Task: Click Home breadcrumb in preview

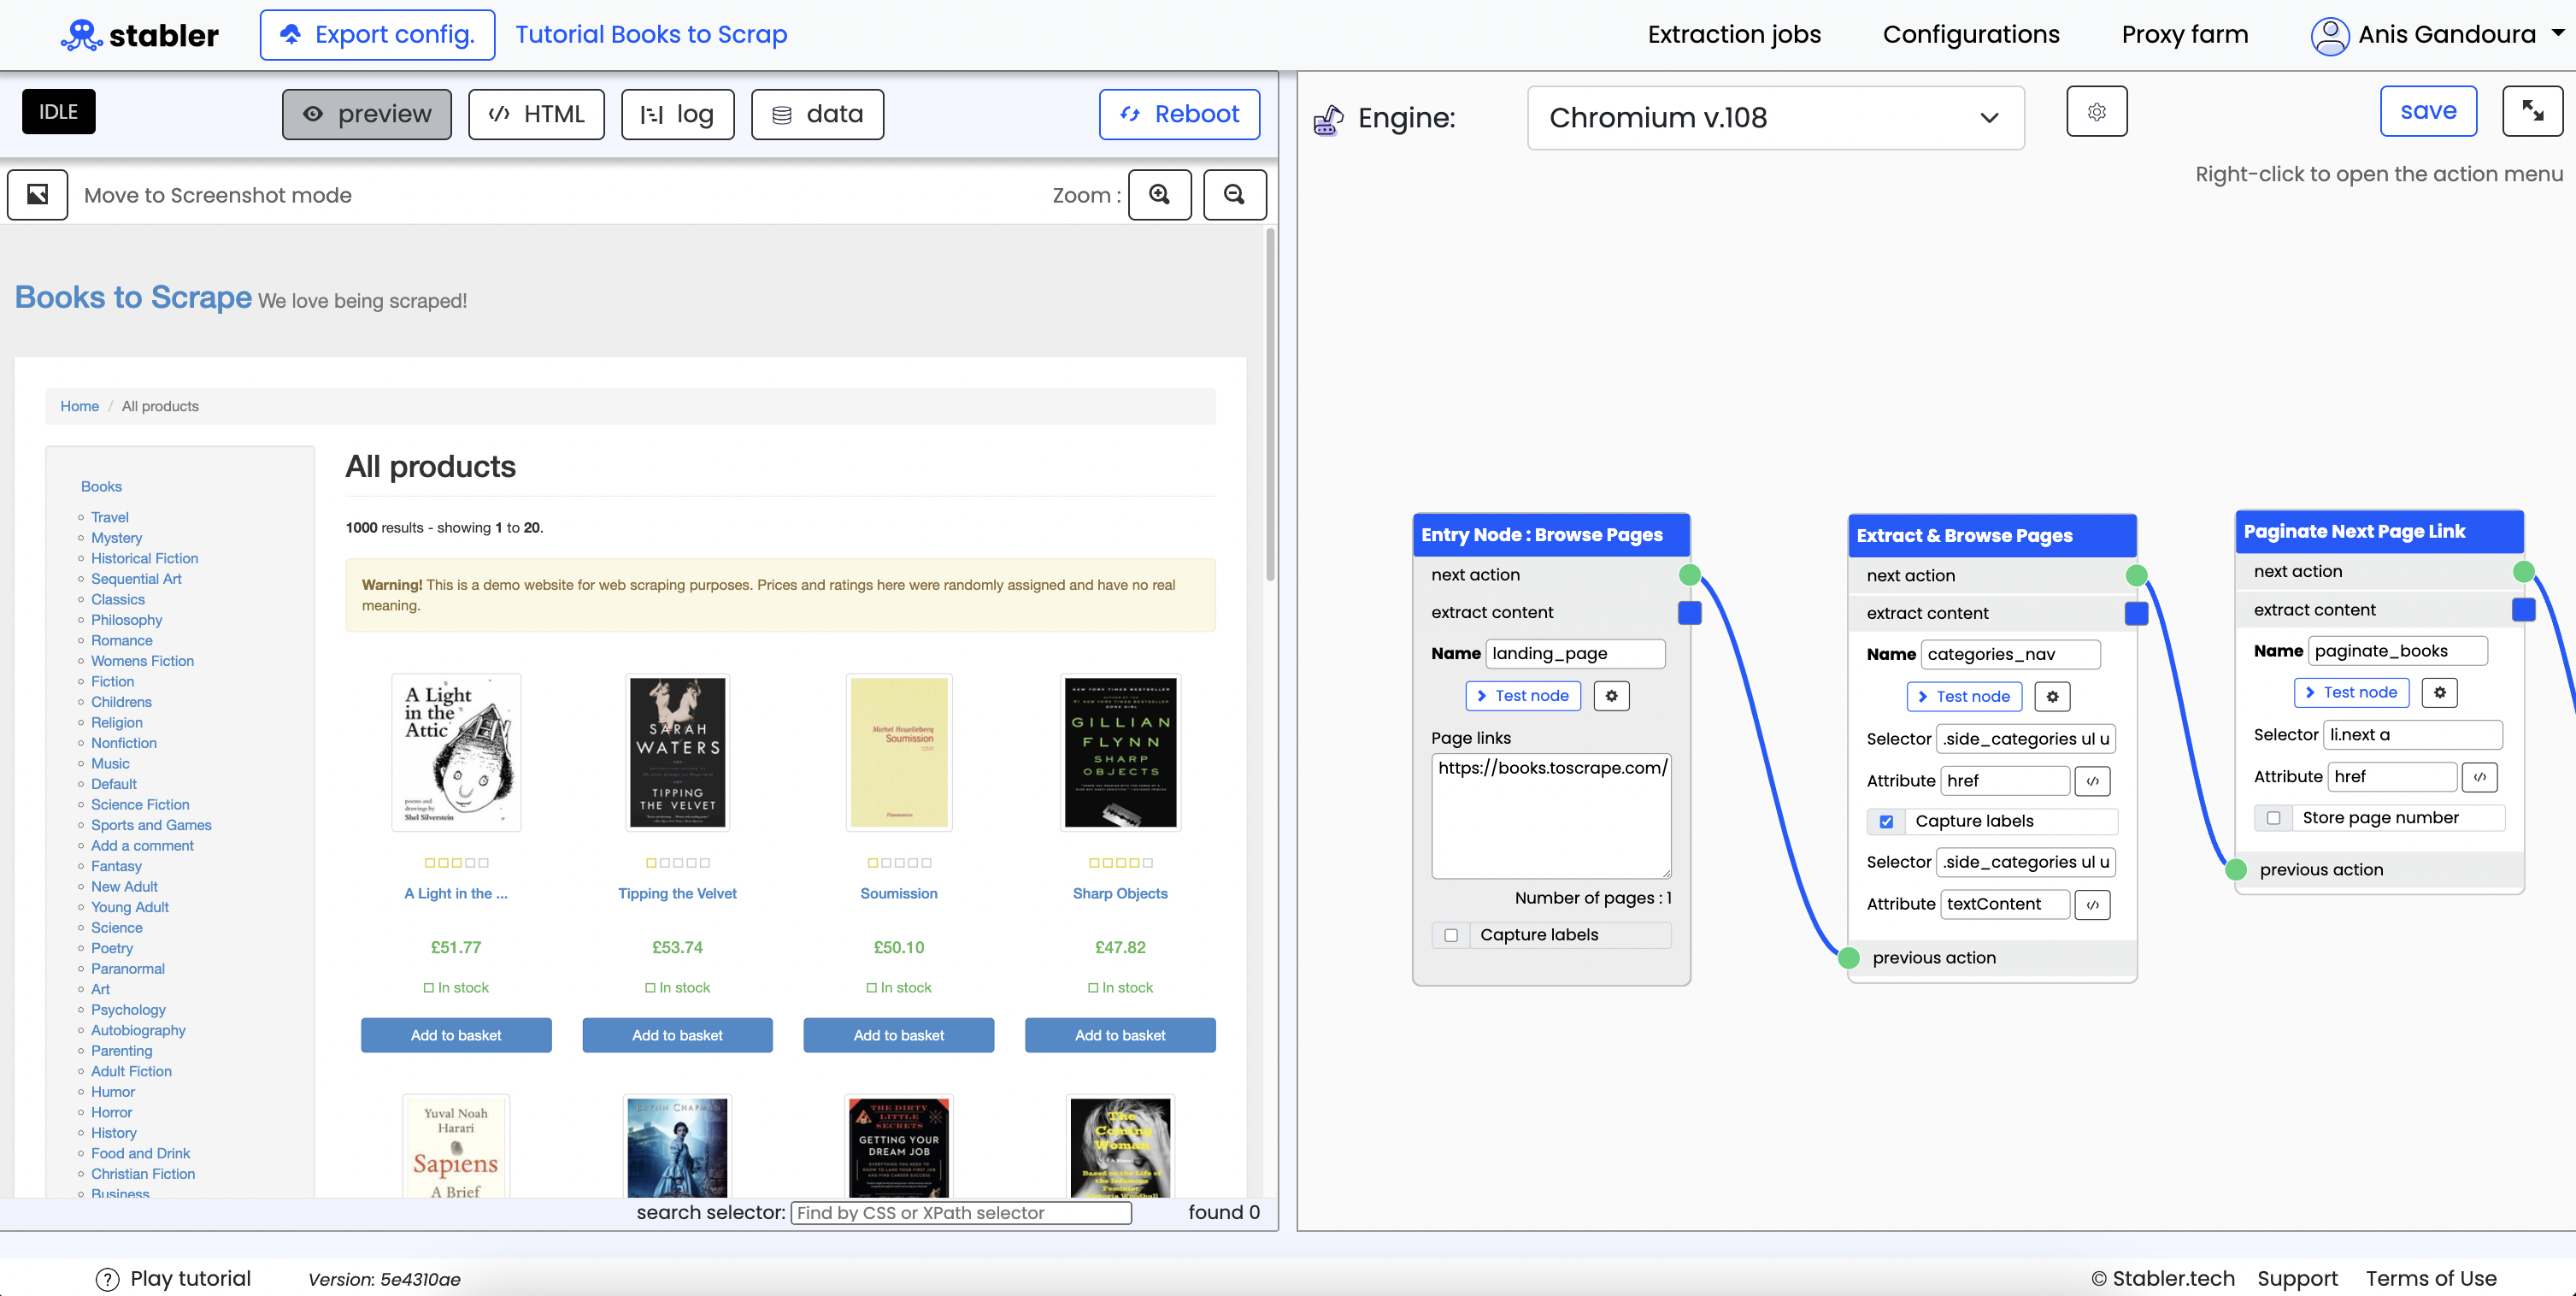Action: click(79, 406)
